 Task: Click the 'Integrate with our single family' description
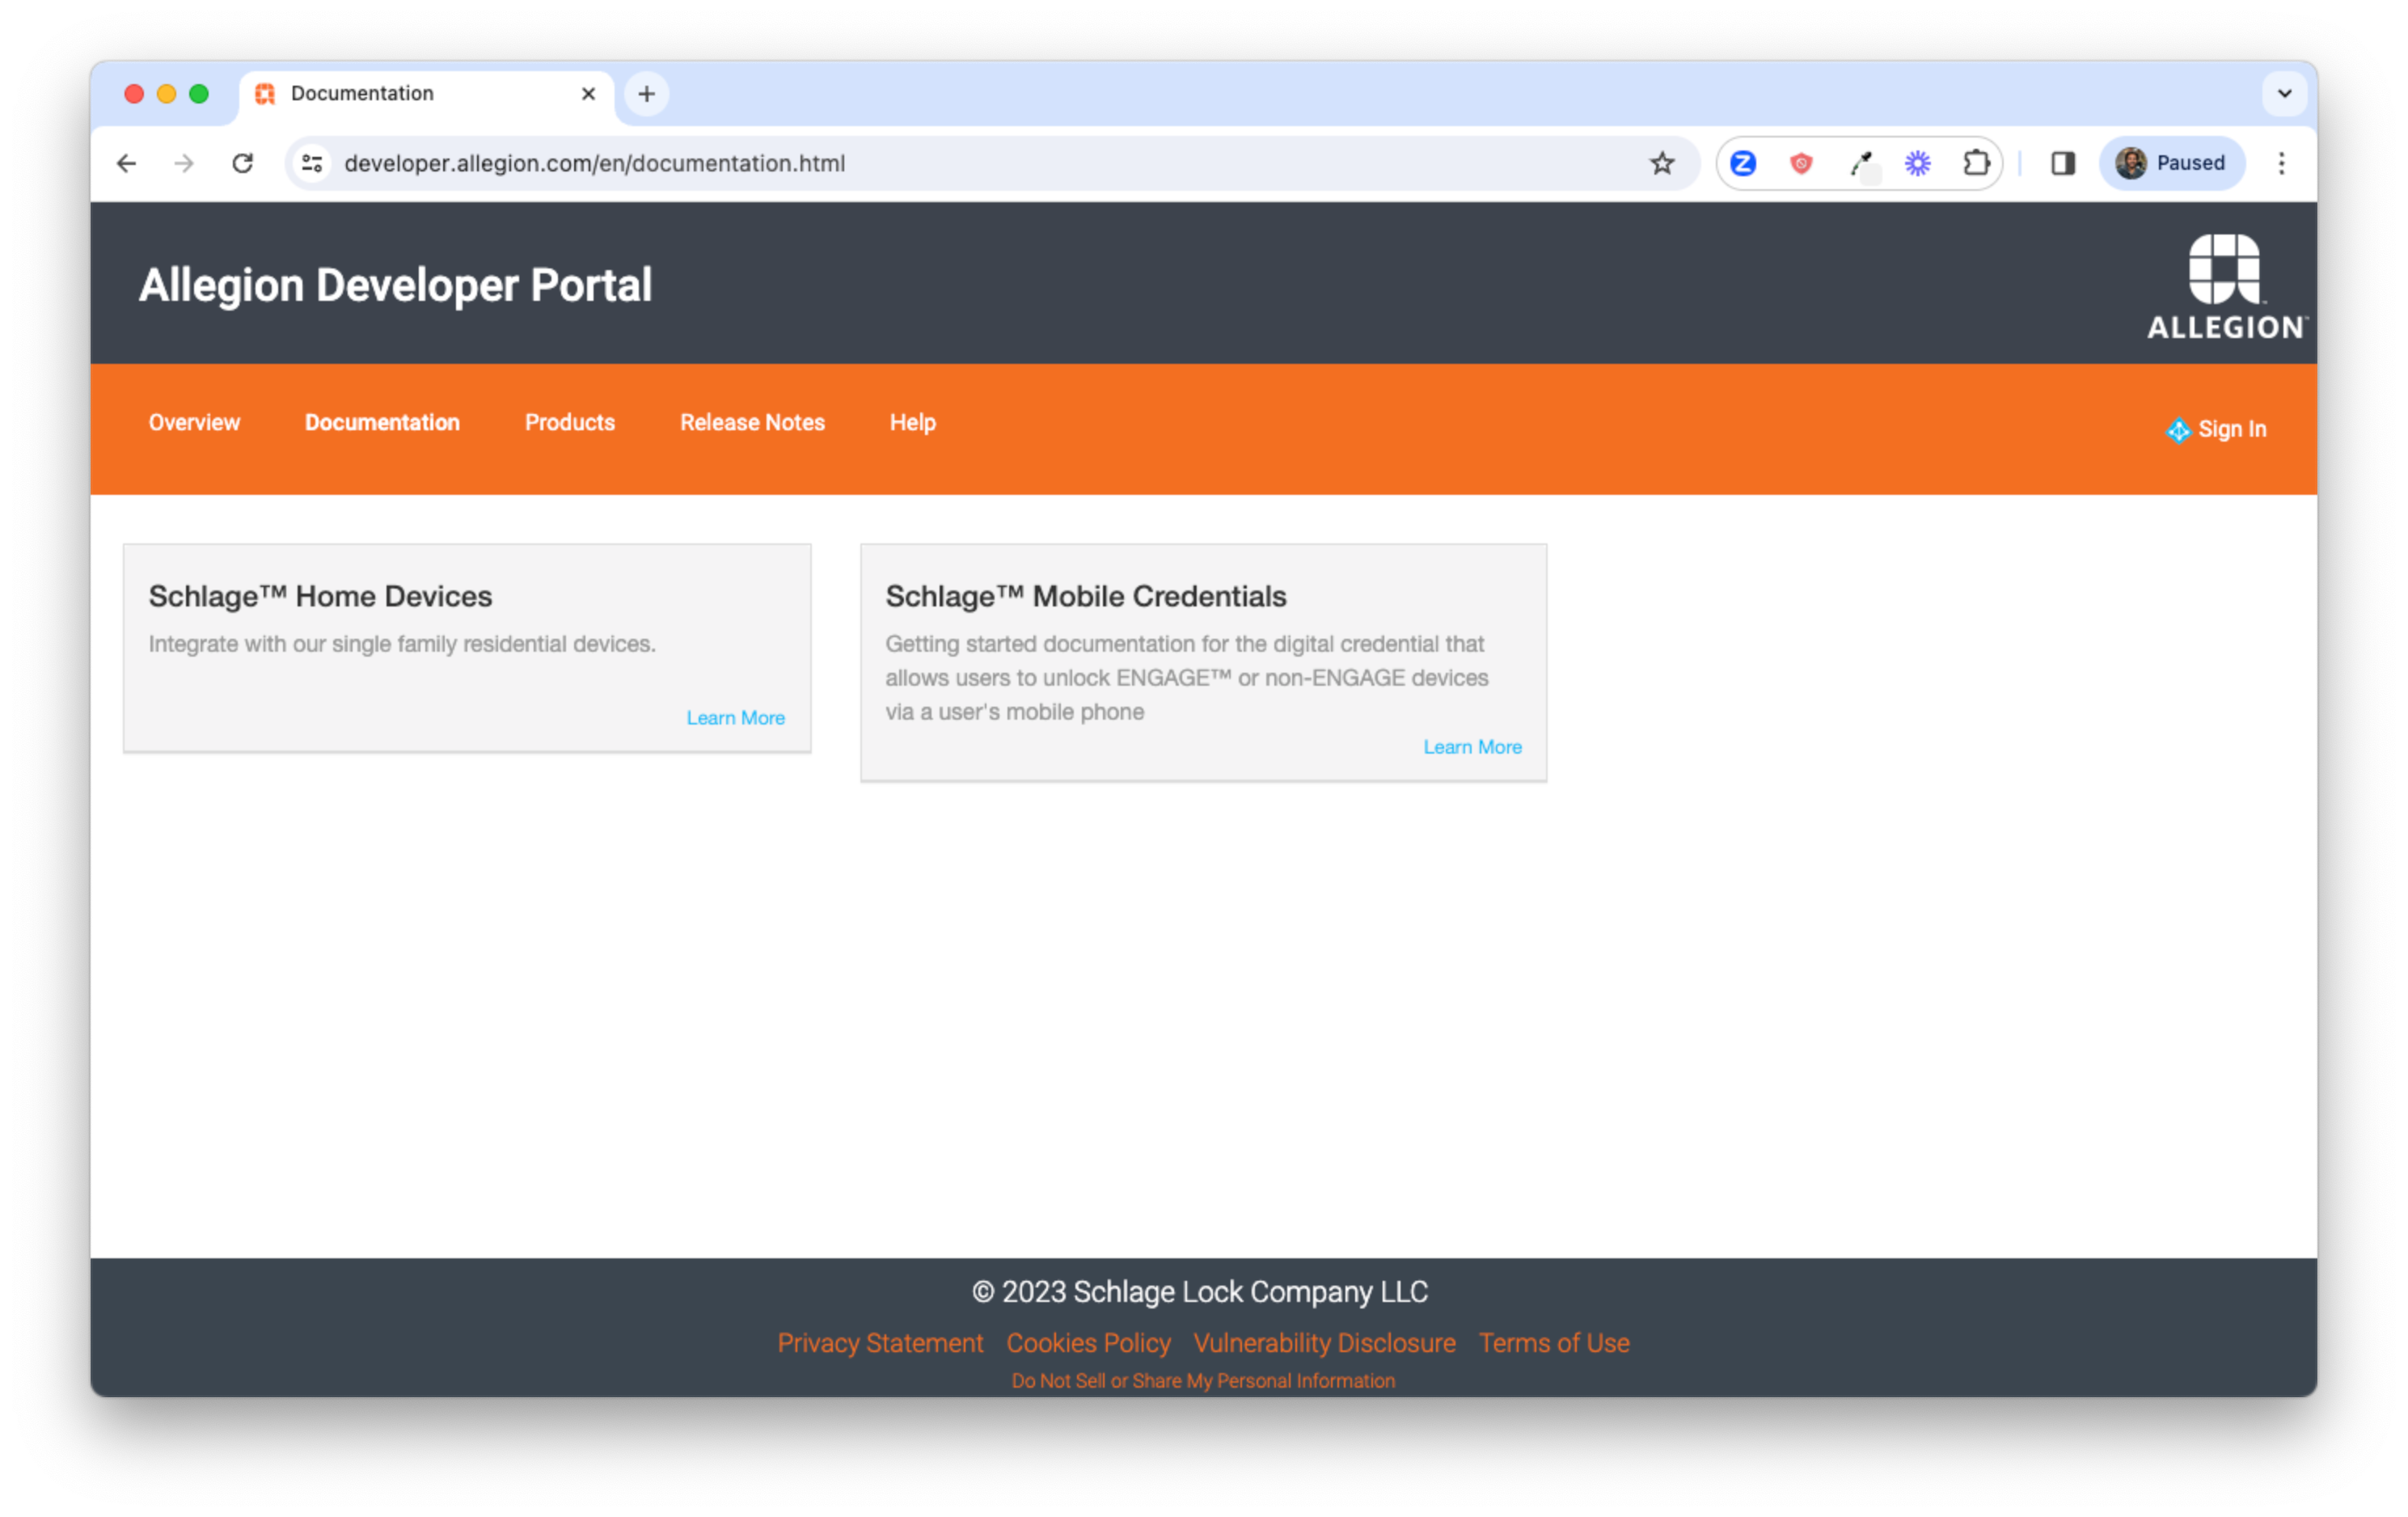click(x=402, y=644)
